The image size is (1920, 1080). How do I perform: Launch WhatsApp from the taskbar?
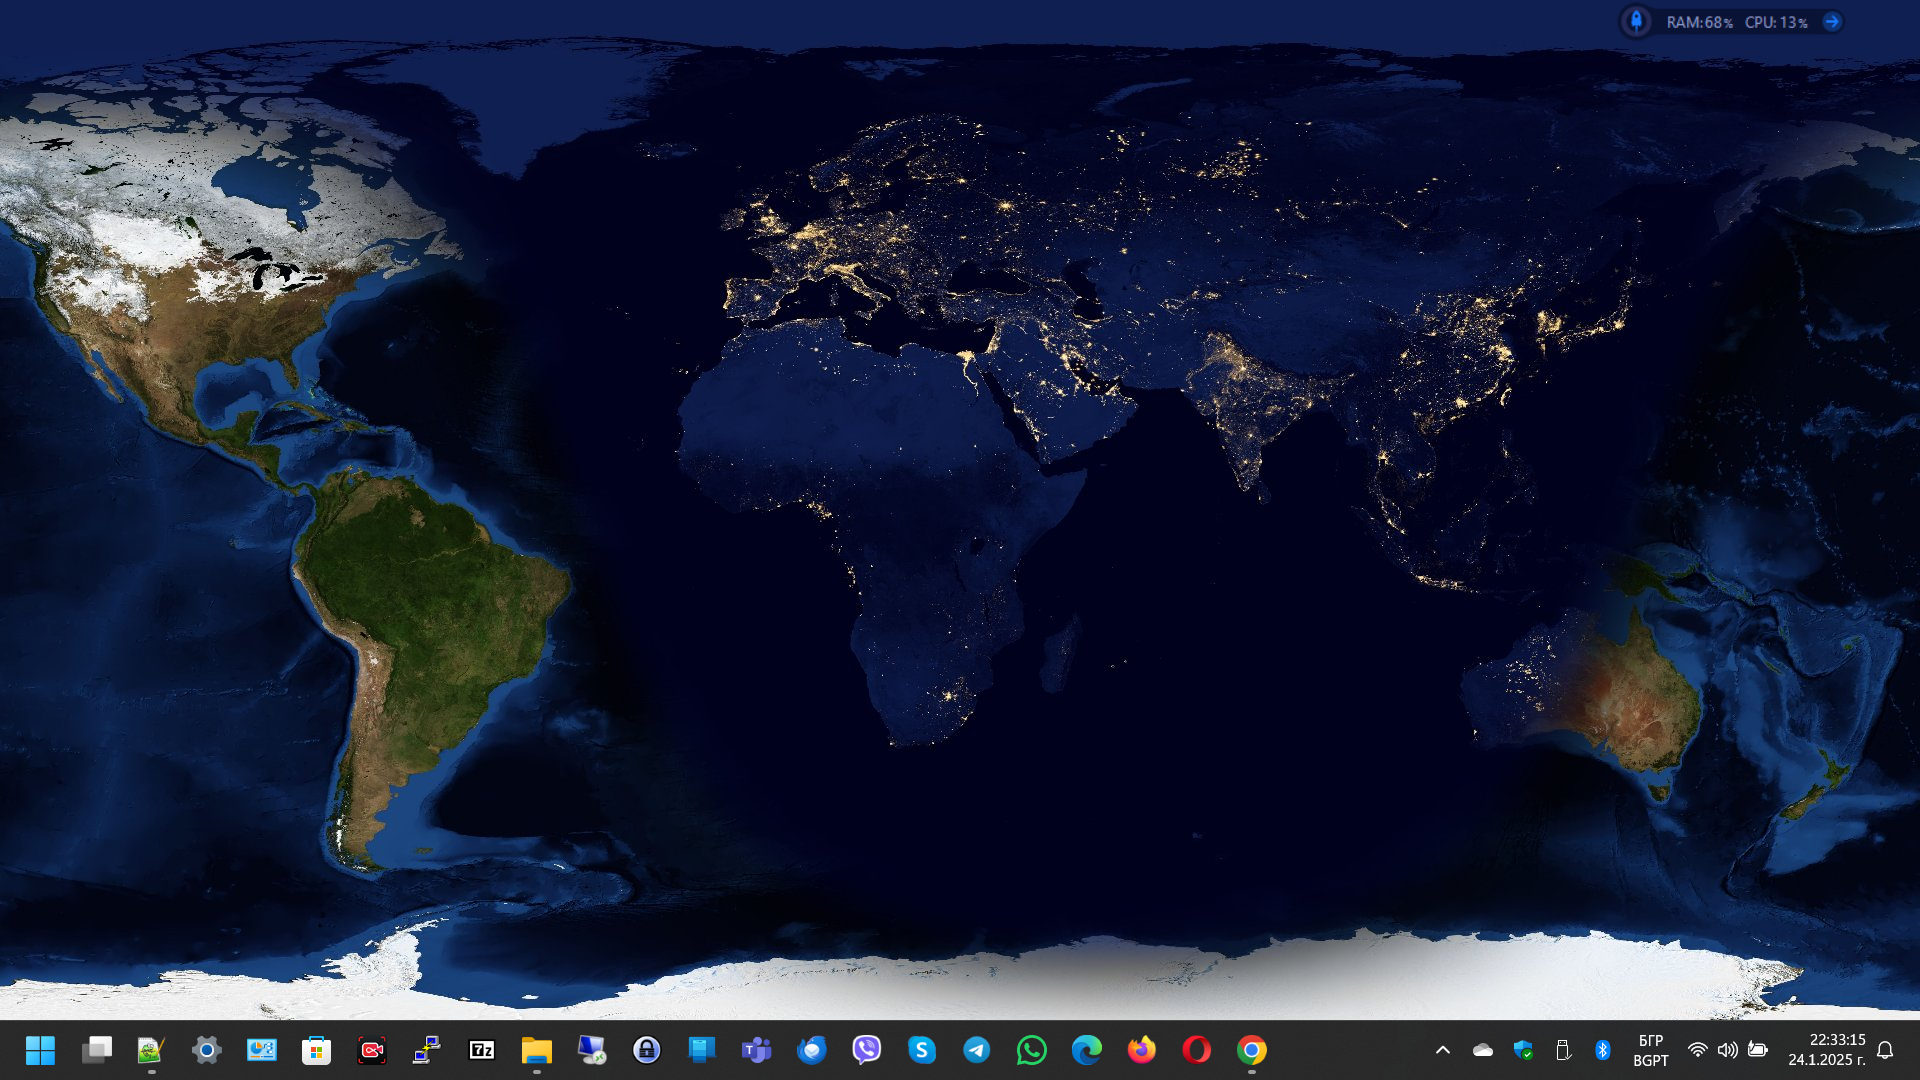1032,1050
